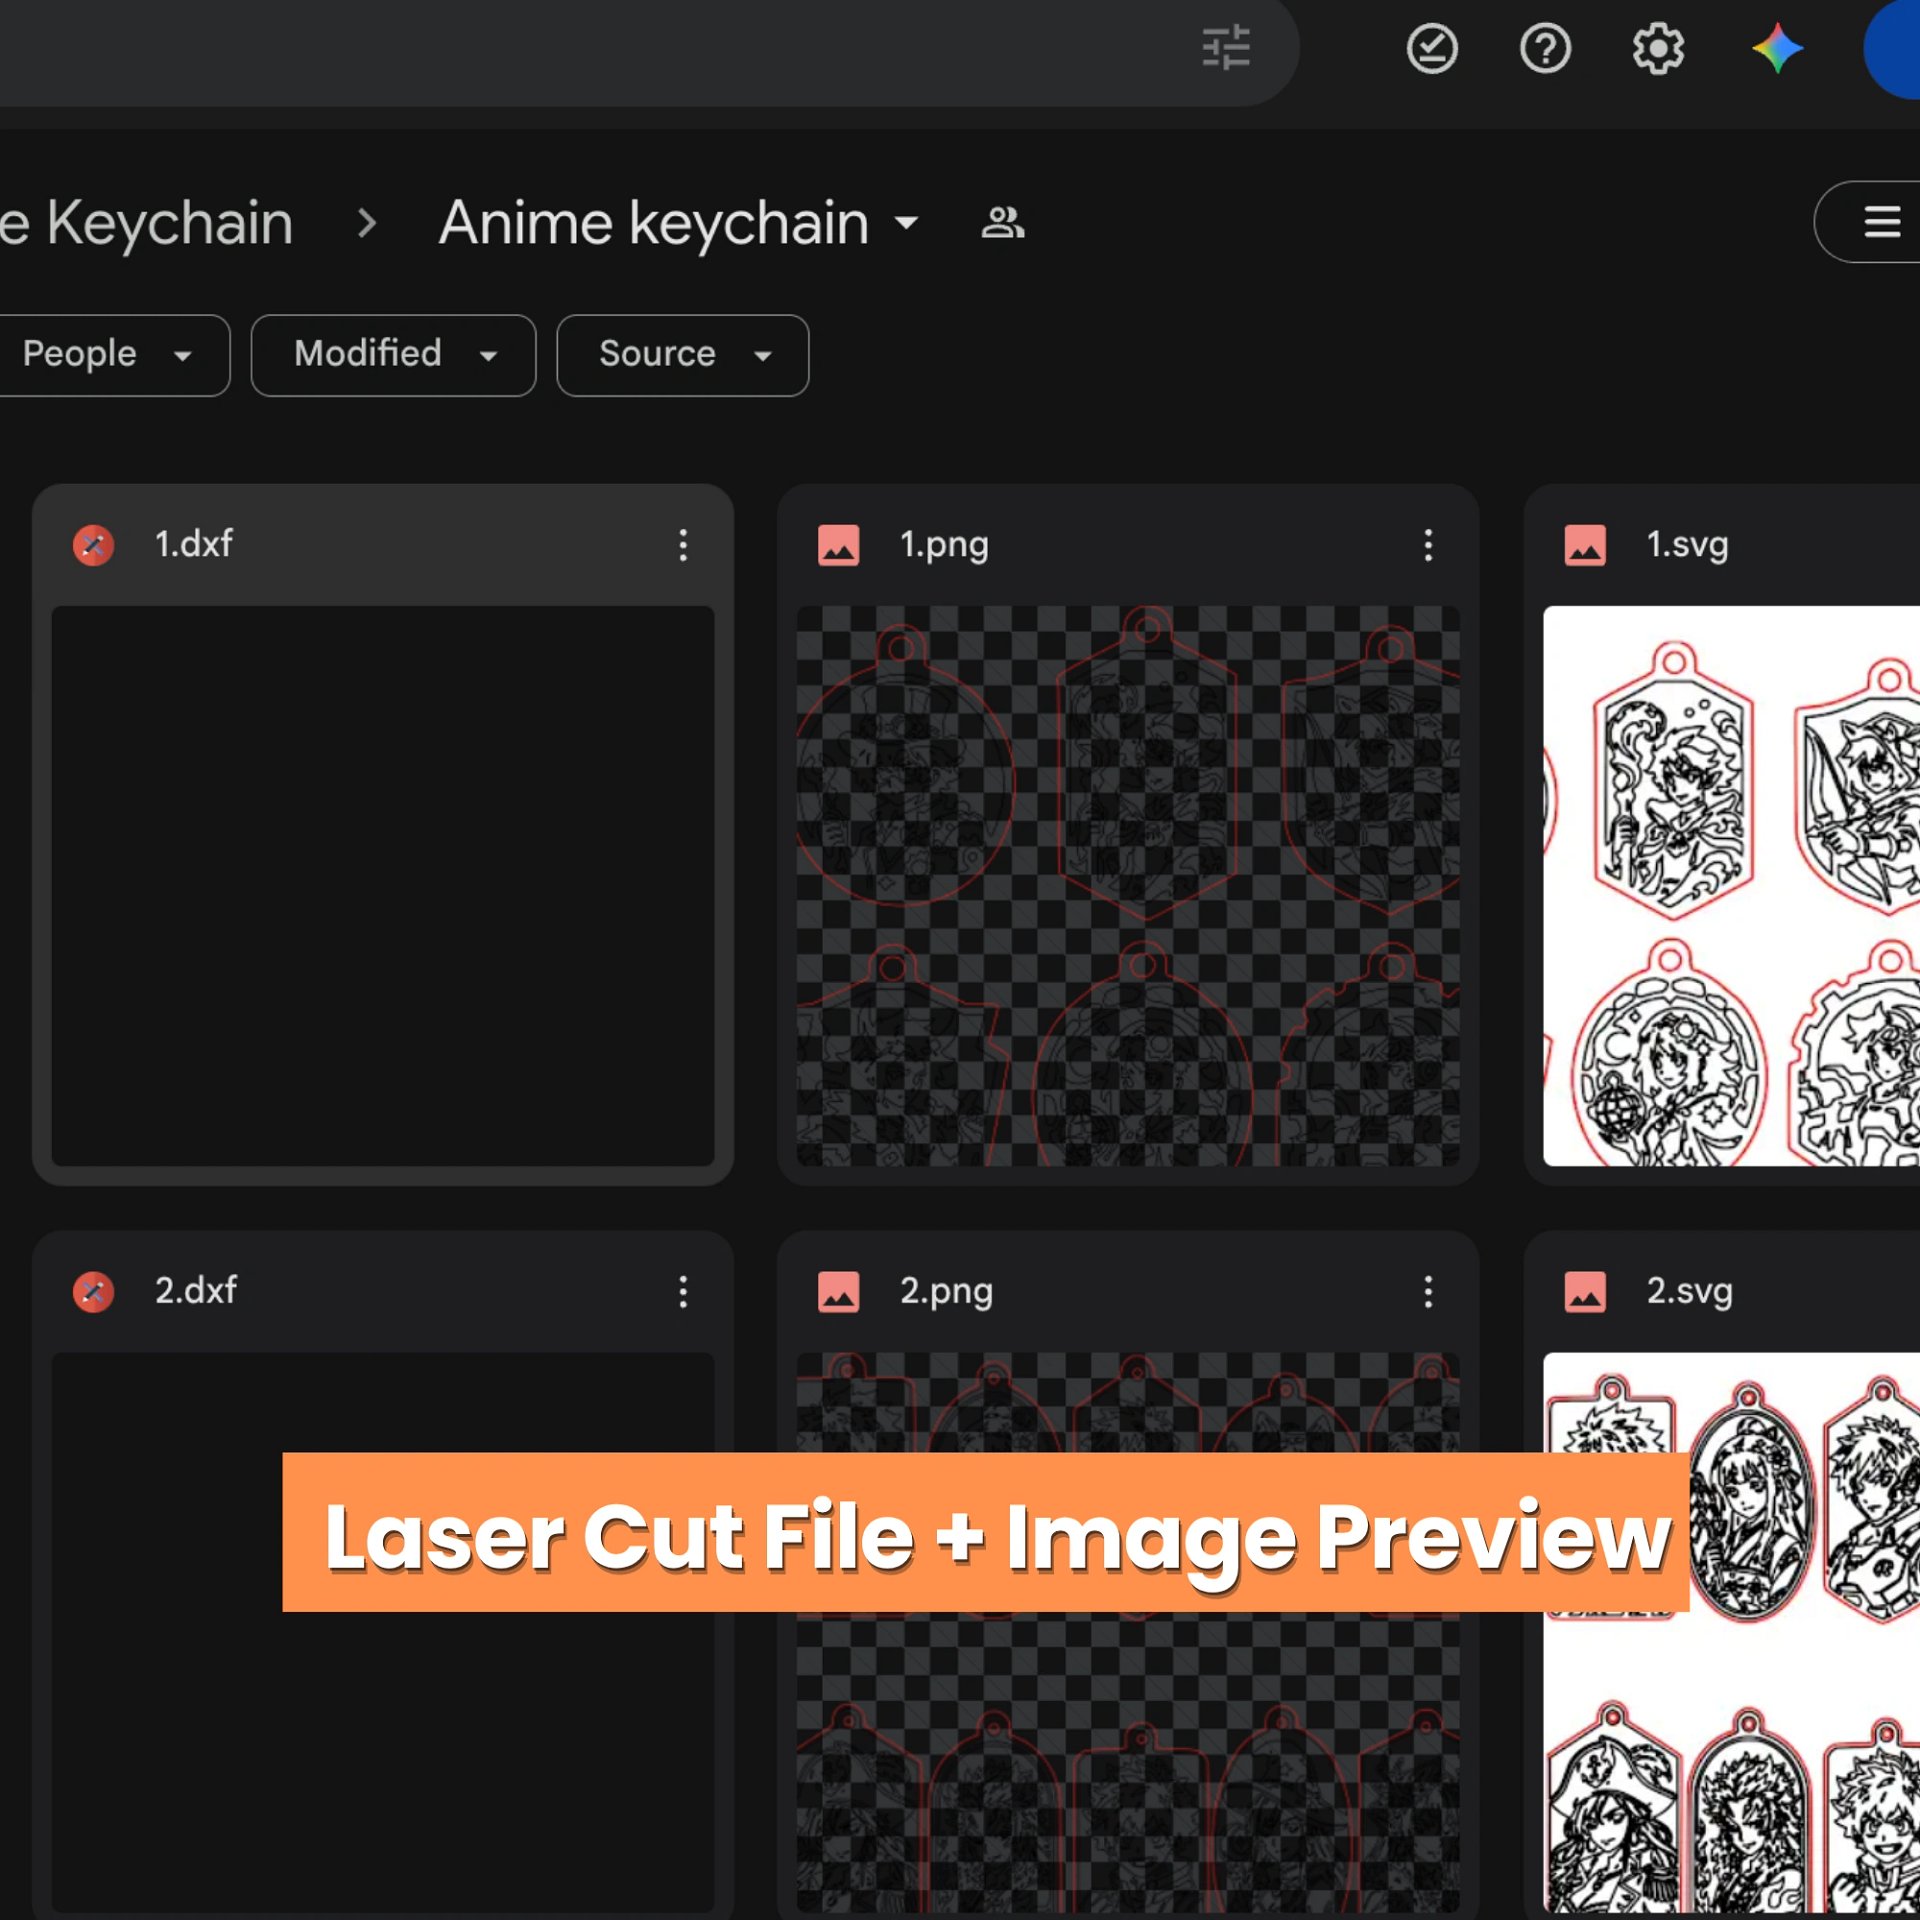Image resolution: width=1920 pixels, height=1920 pixels.
Task: Click the 1.png image file icon
Action: (x=838, y=545)
